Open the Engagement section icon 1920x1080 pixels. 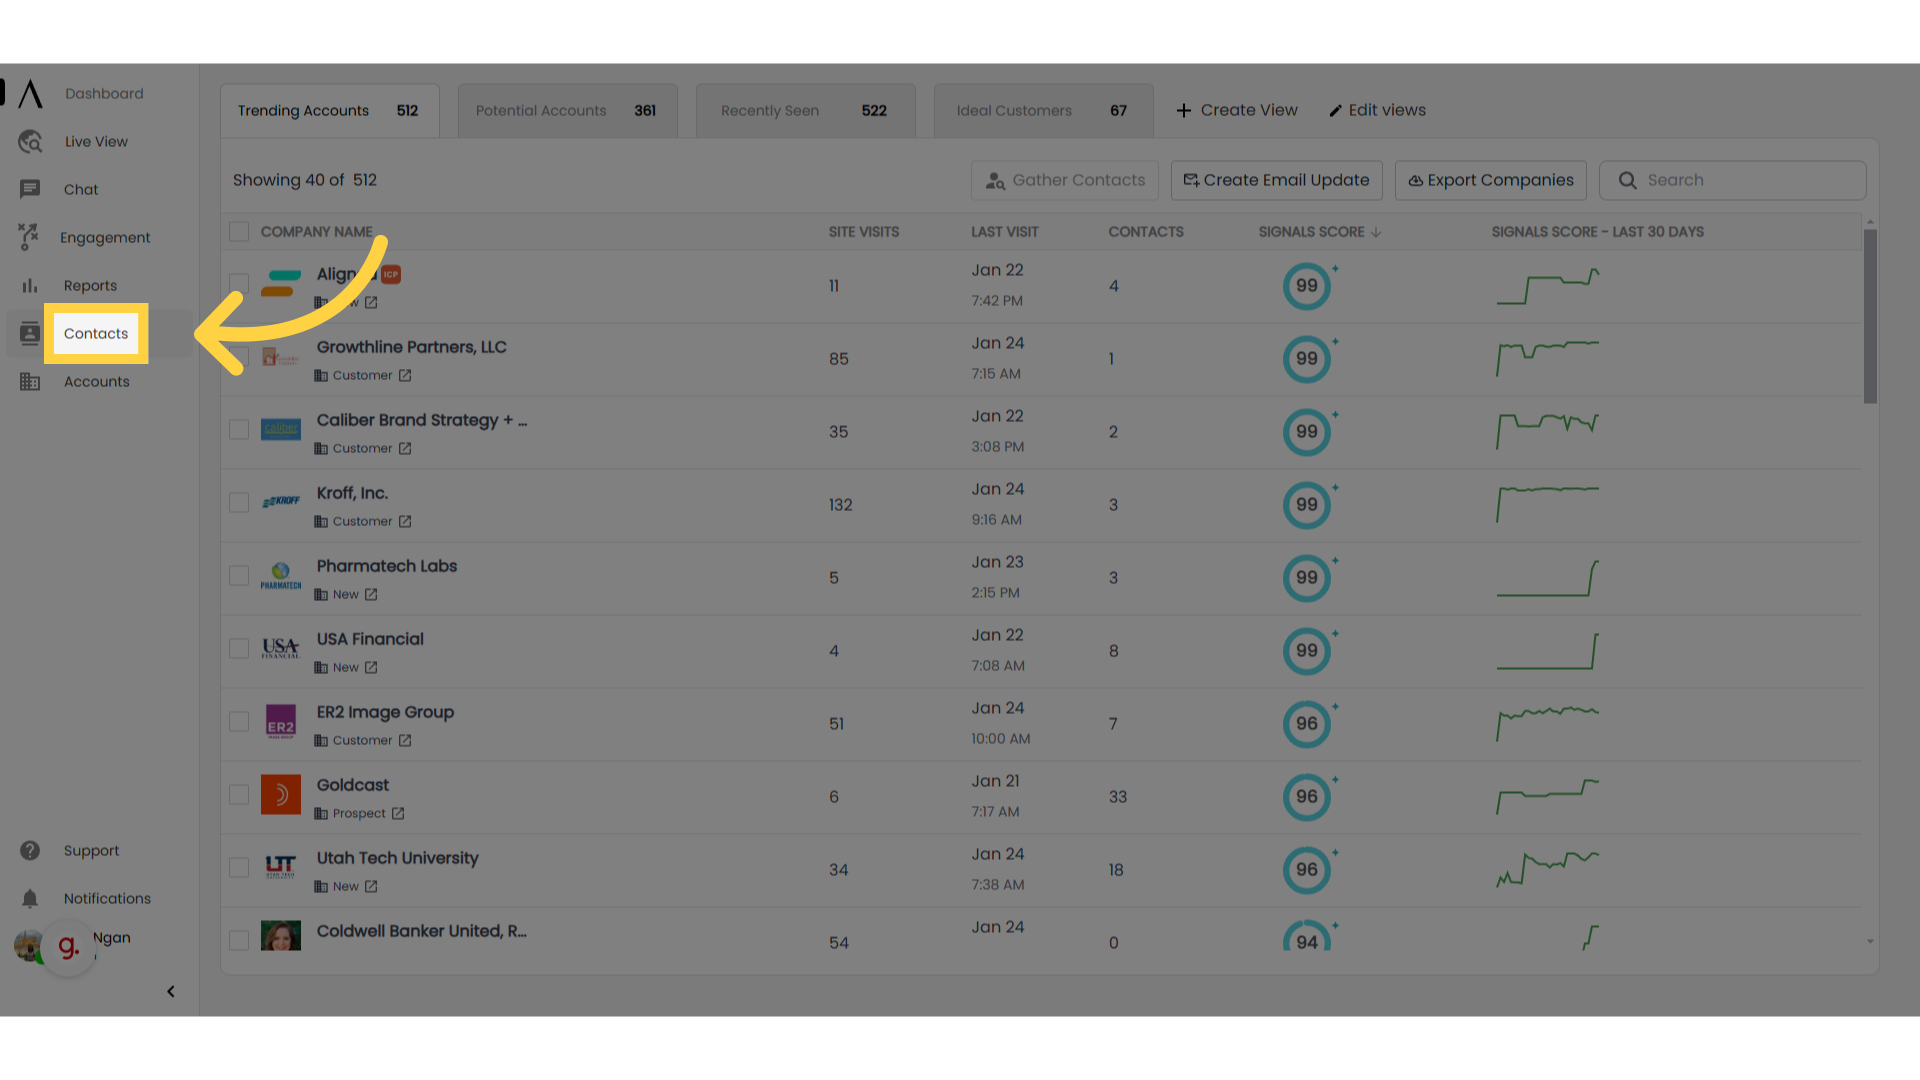coord(29,237)
